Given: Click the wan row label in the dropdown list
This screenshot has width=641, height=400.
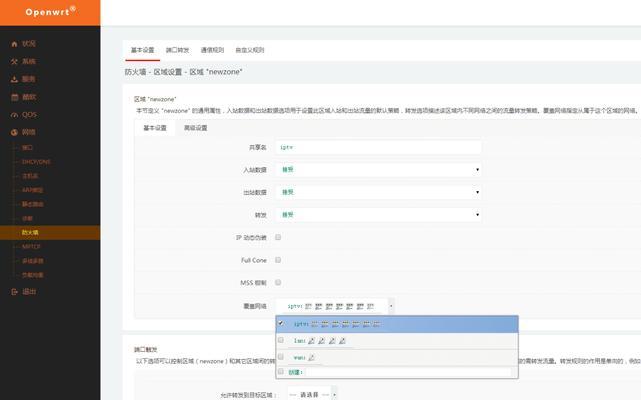Looking at the screenshot, I should pos(299,358).
